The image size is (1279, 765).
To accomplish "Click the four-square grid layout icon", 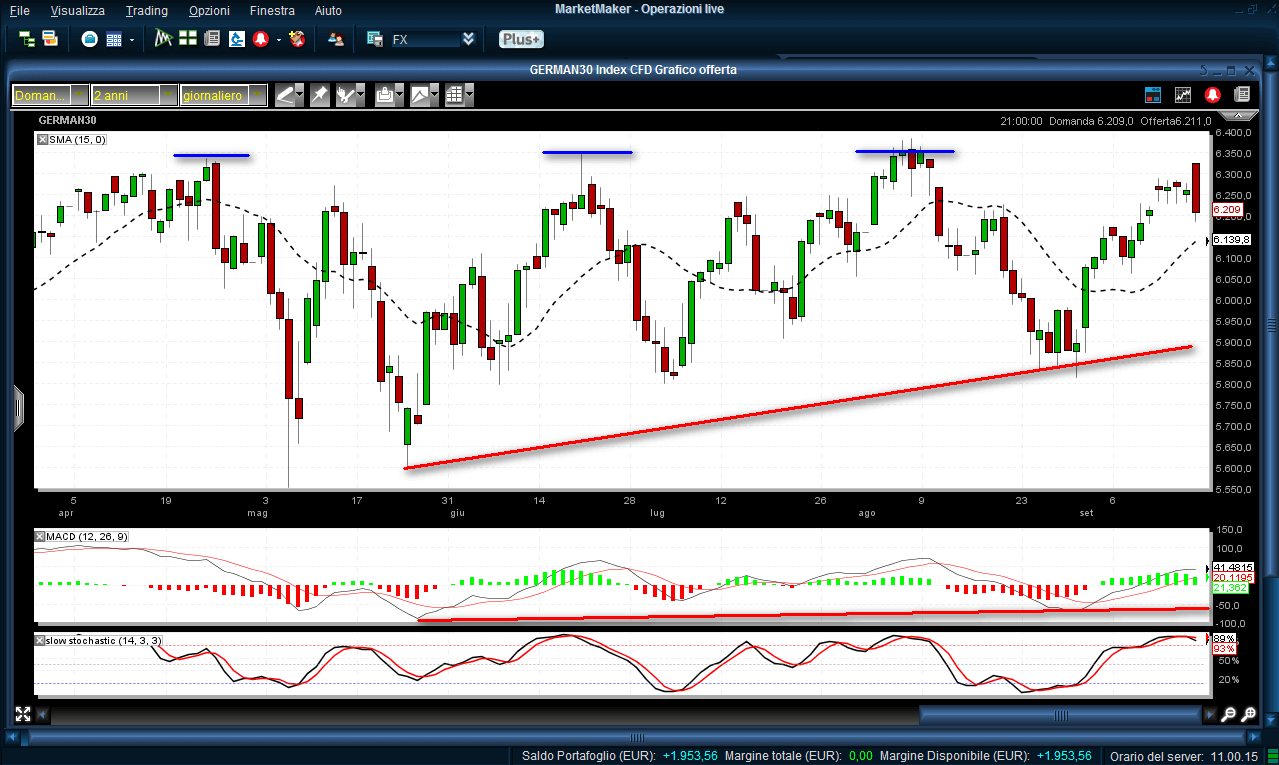I will (187, 39).
